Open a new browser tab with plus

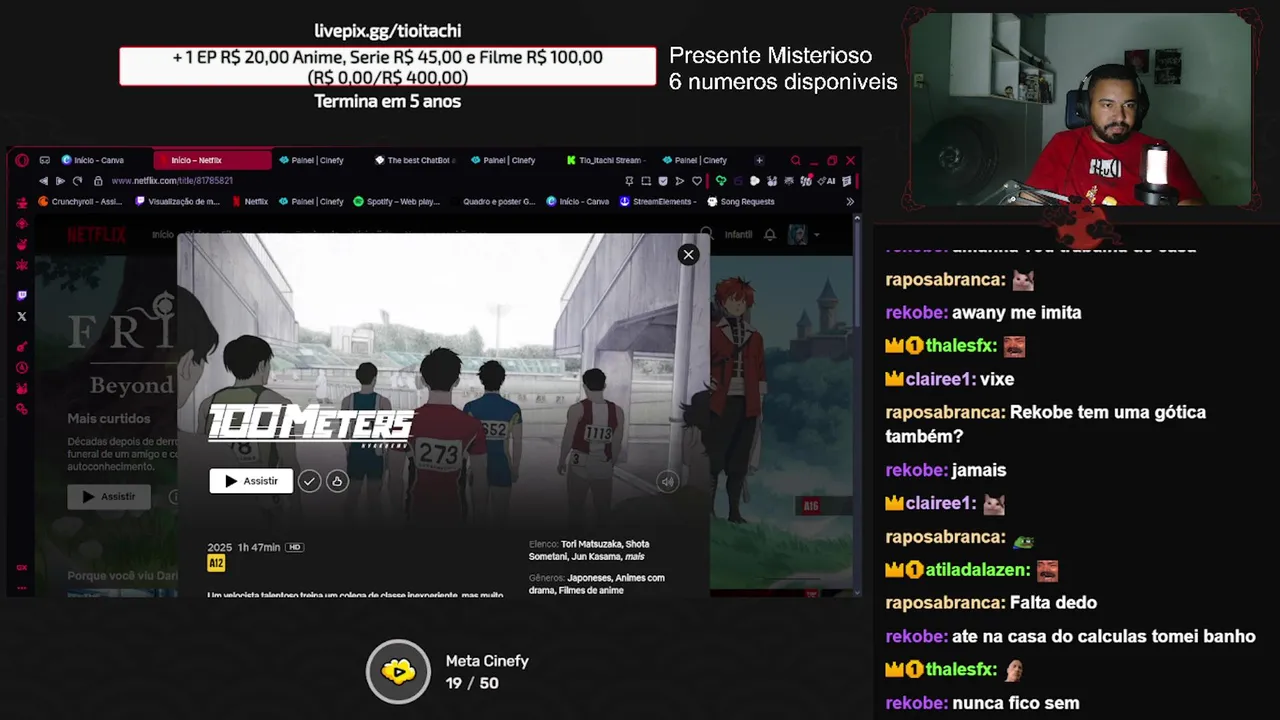(759, 160)
